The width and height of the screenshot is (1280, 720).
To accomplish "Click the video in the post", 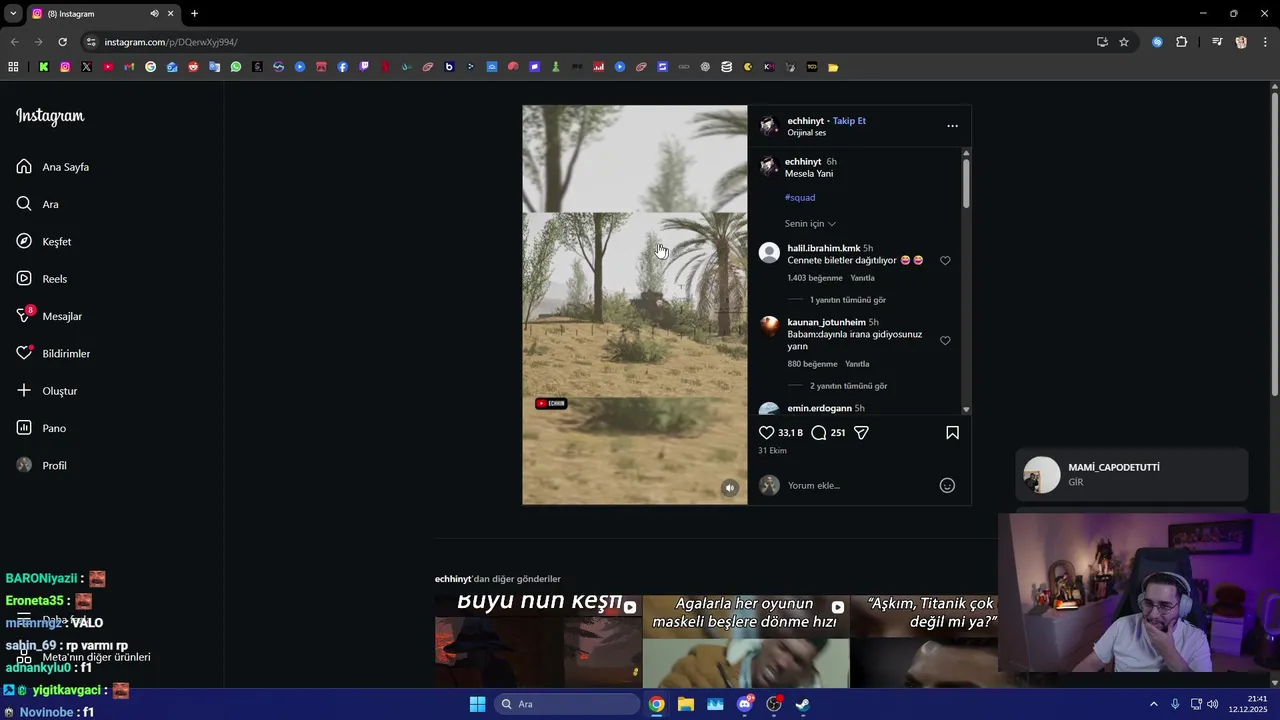I will point(634,305).
